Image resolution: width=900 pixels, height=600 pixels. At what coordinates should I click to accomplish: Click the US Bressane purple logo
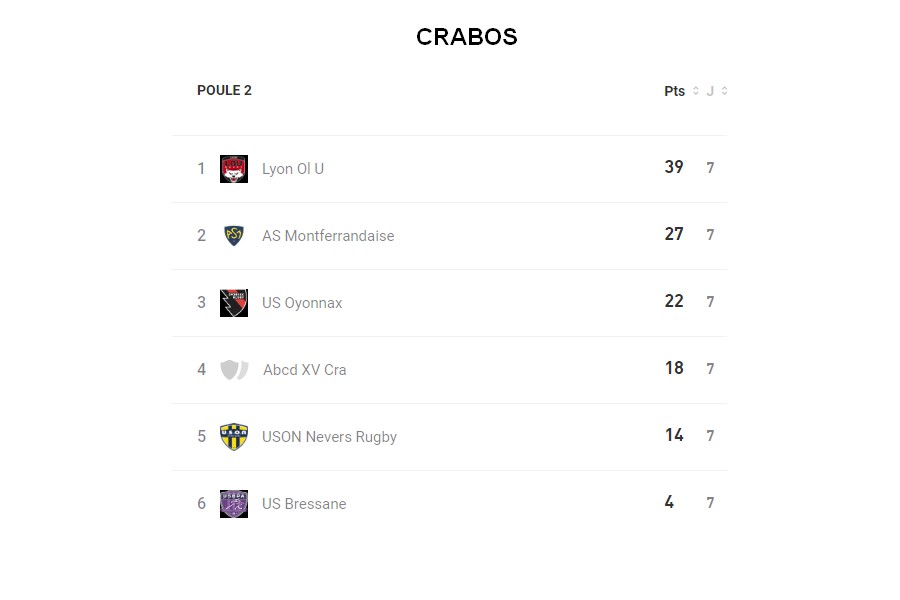234,504
